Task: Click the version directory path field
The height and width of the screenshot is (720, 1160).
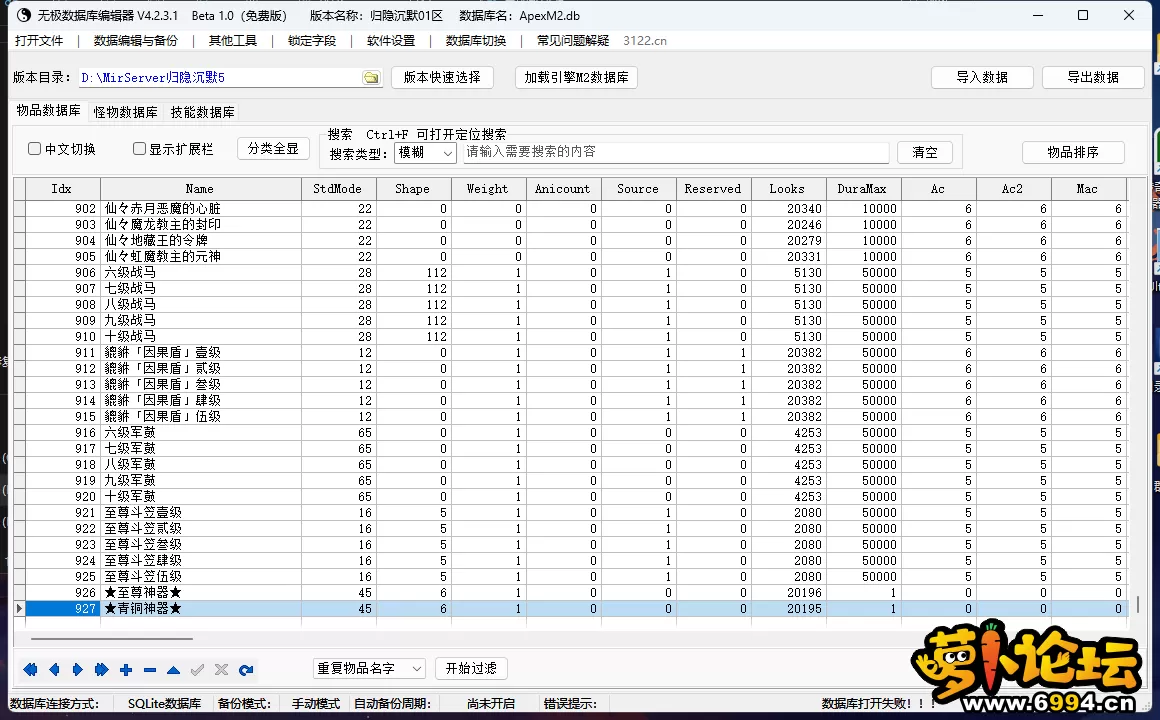Action: [x=220, y=77]
